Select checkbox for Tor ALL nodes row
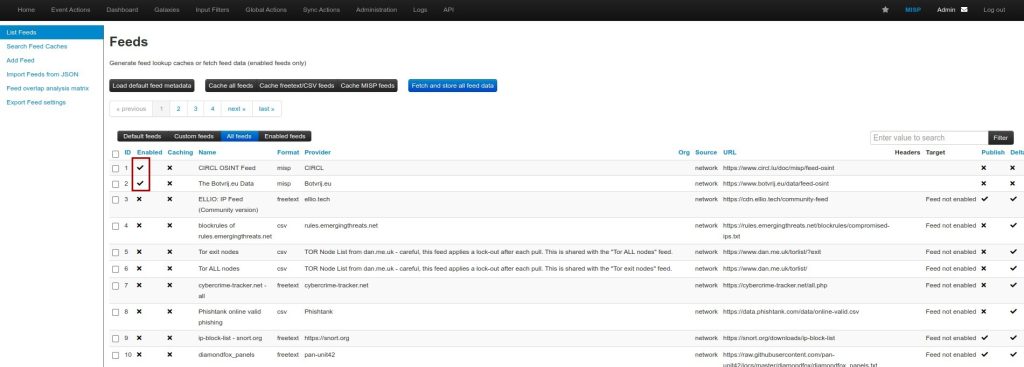The height and width of the screenshot is (367, 1024). coord(116,269)
